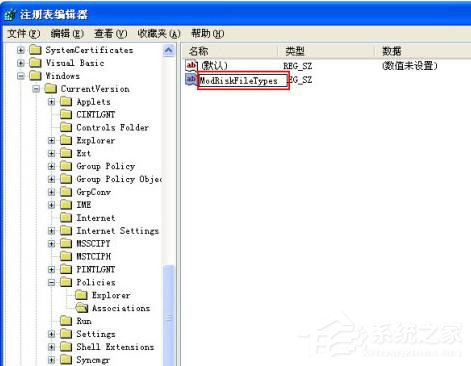This screenshot has height=366, width=471.
Task: Click the Ext folder icon
Action: [66, 153]
